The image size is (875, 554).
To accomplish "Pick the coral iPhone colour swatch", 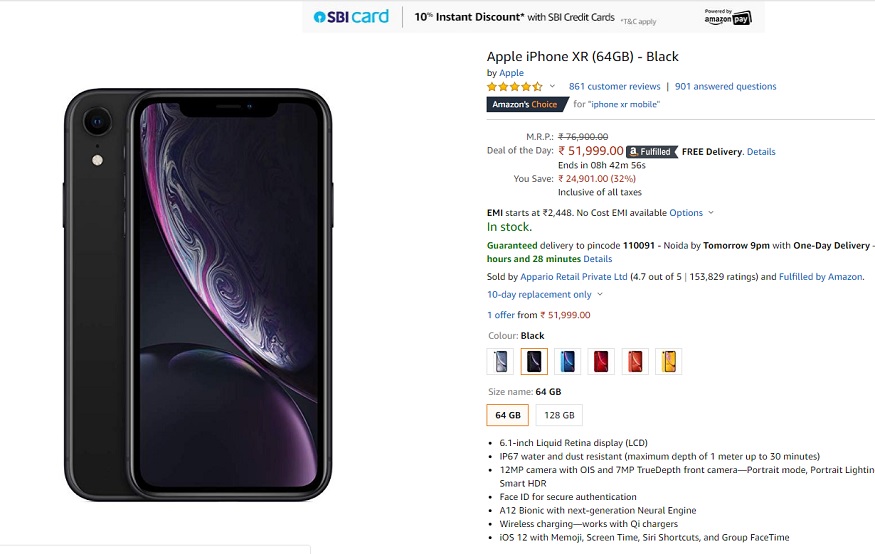I will (635, 362).
